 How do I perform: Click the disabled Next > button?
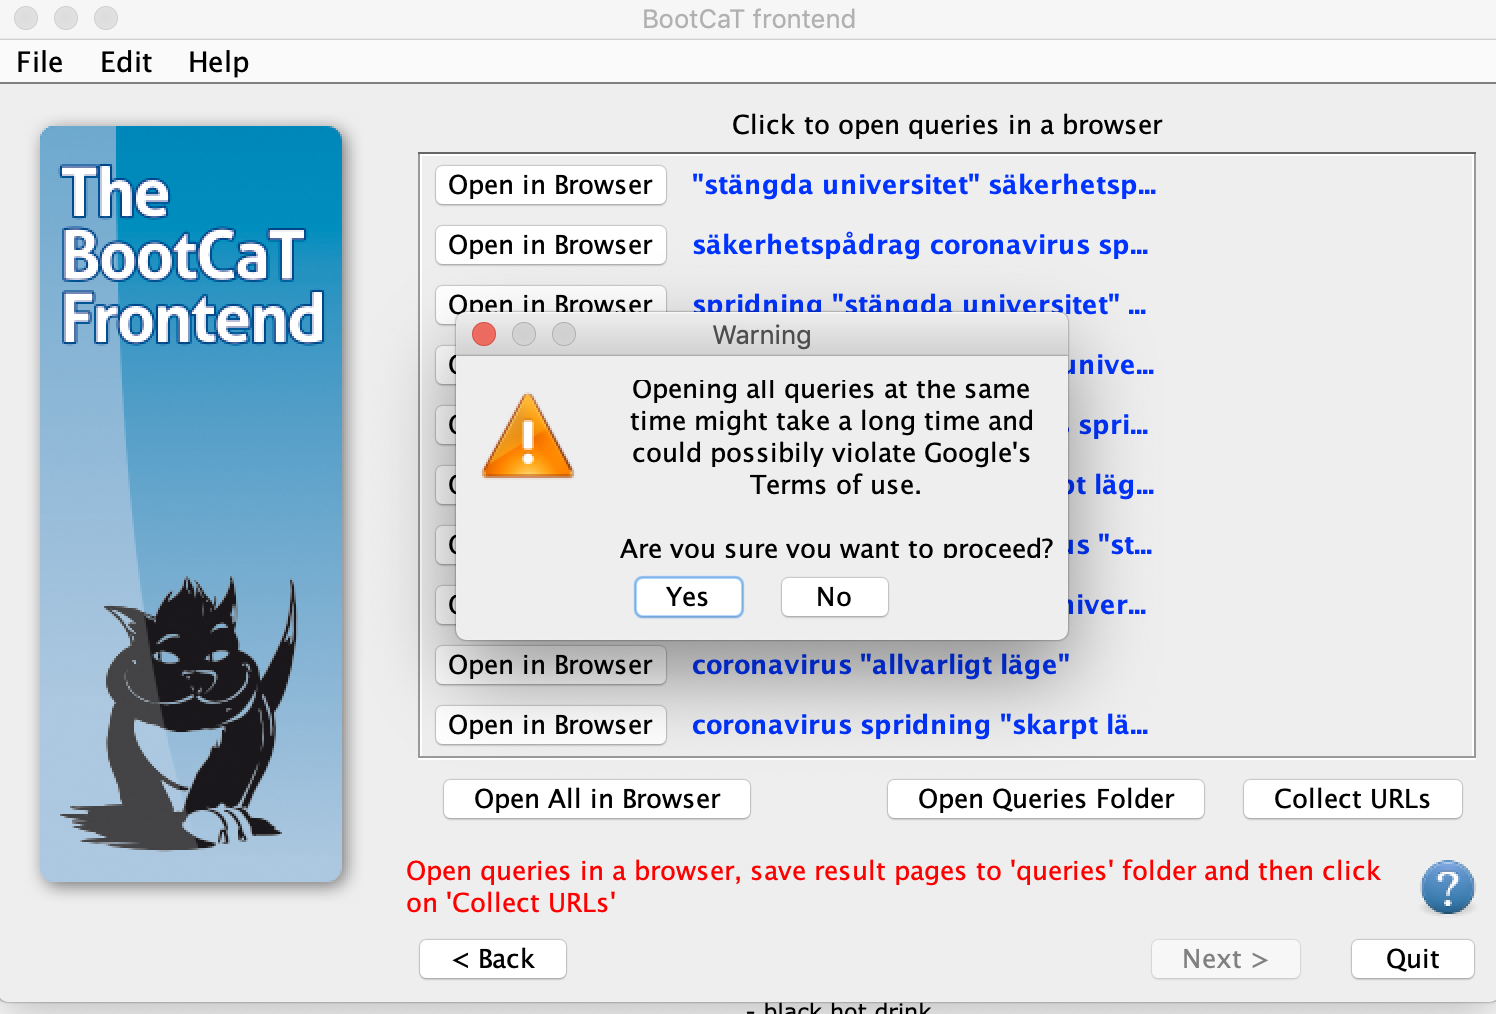[x=1225, y=959]
